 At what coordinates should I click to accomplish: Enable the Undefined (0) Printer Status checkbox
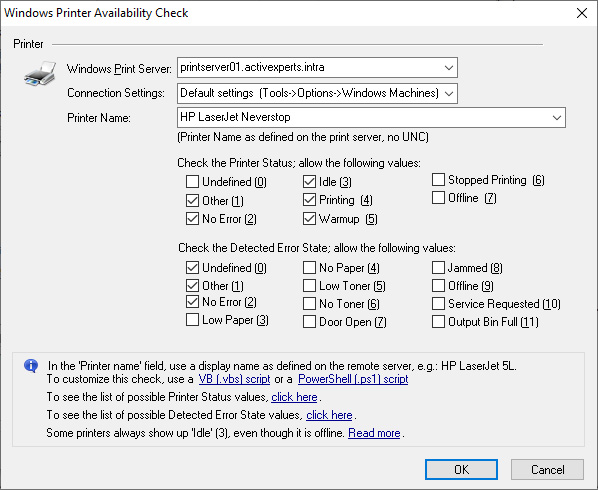[x=192, y=182]
